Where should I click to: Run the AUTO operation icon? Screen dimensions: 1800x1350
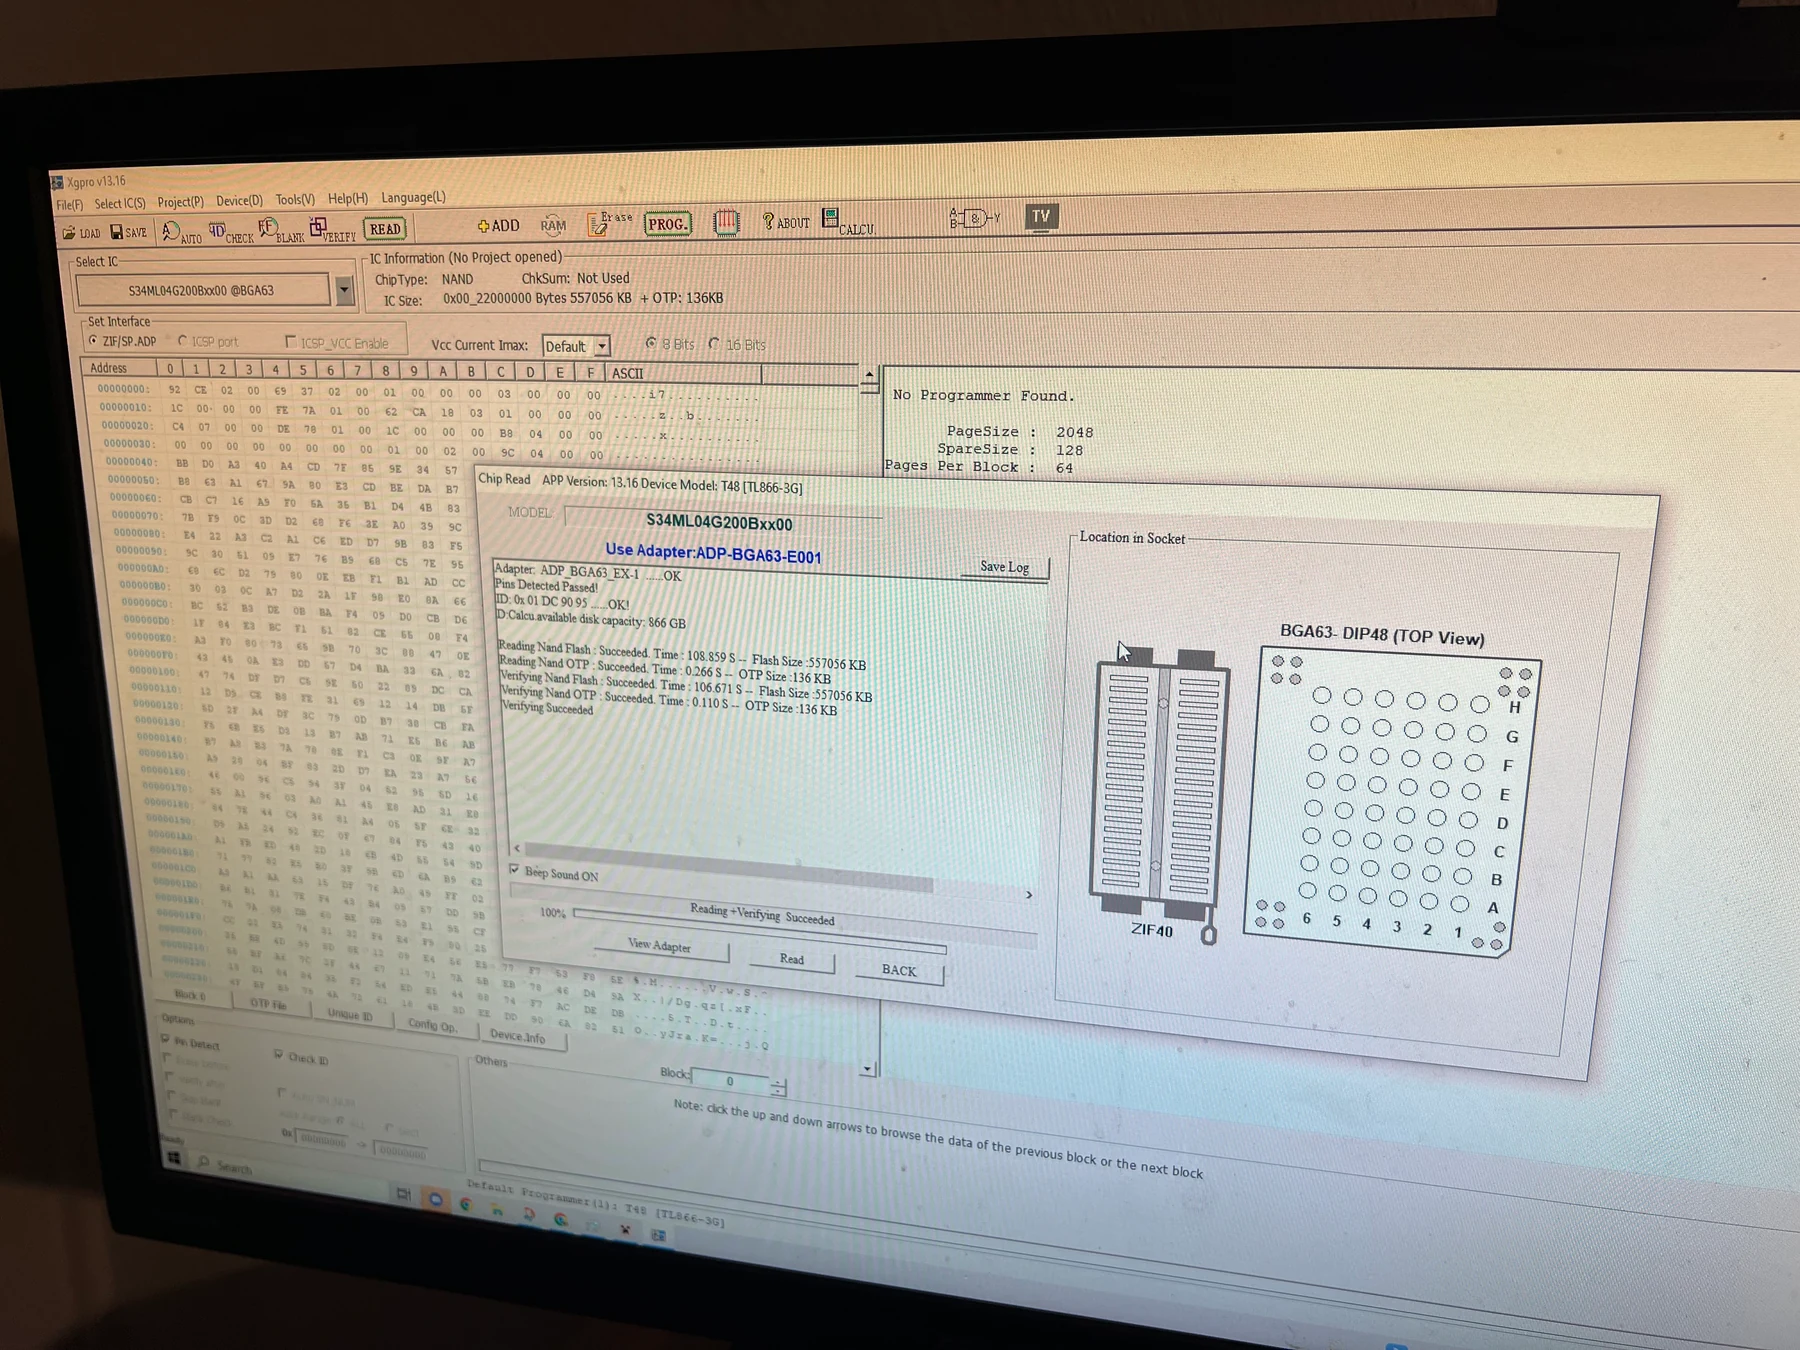(181, 233)
